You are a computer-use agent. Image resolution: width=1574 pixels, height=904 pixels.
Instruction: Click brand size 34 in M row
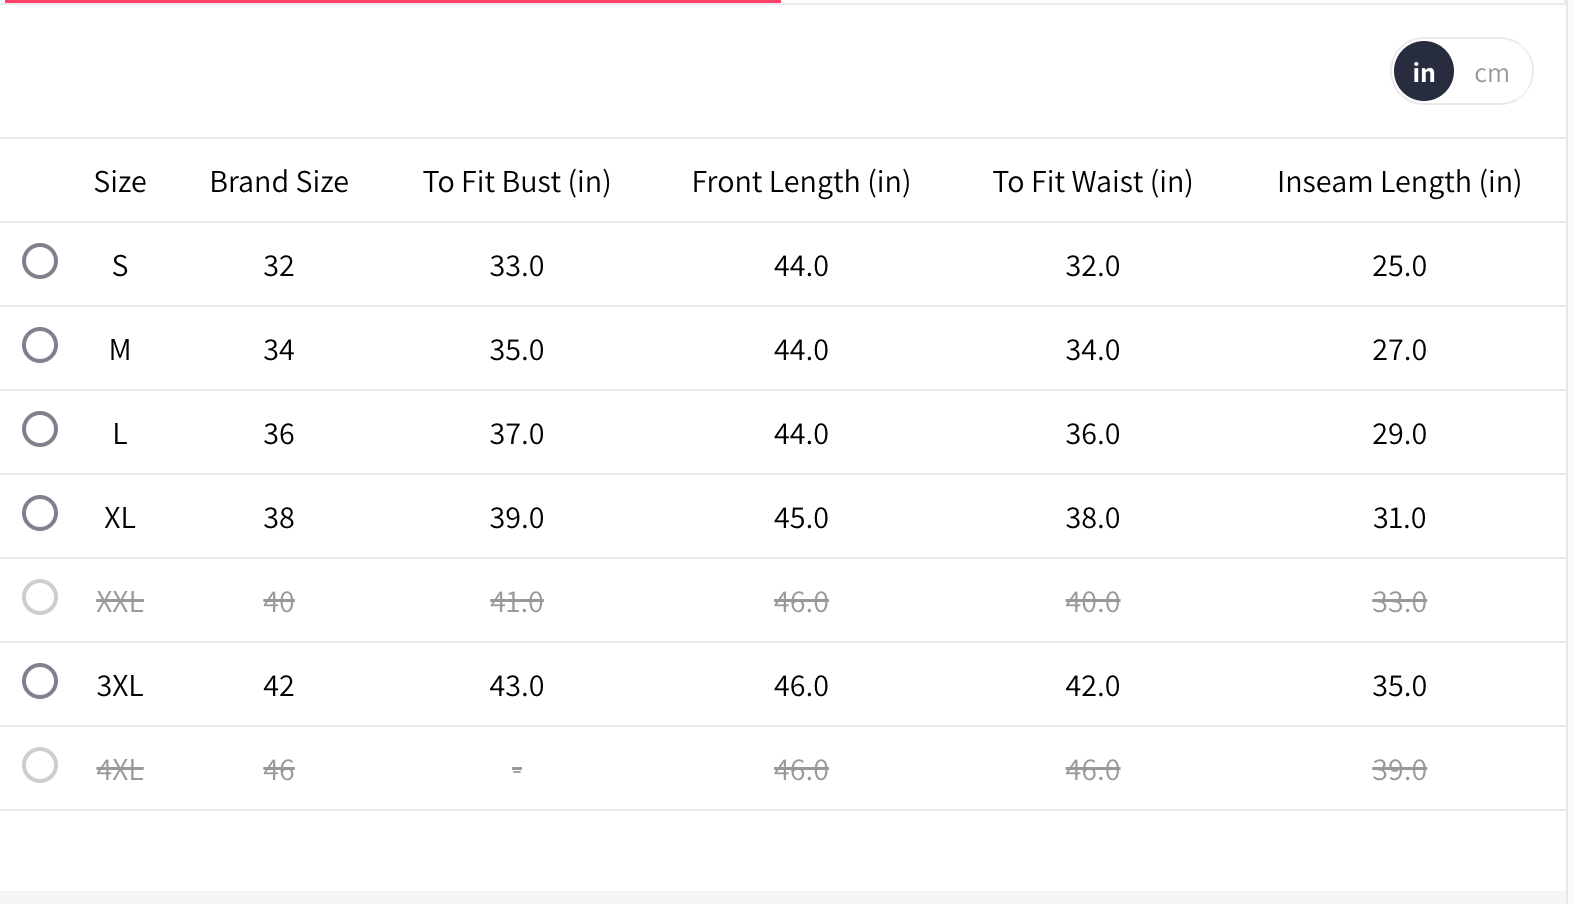(279, 350)
